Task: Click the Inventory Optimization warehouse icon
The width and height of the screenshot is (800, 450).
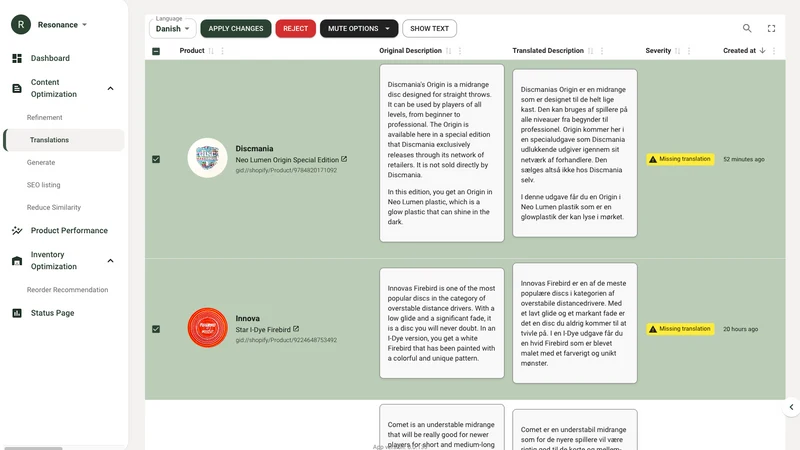Action: 17,261
